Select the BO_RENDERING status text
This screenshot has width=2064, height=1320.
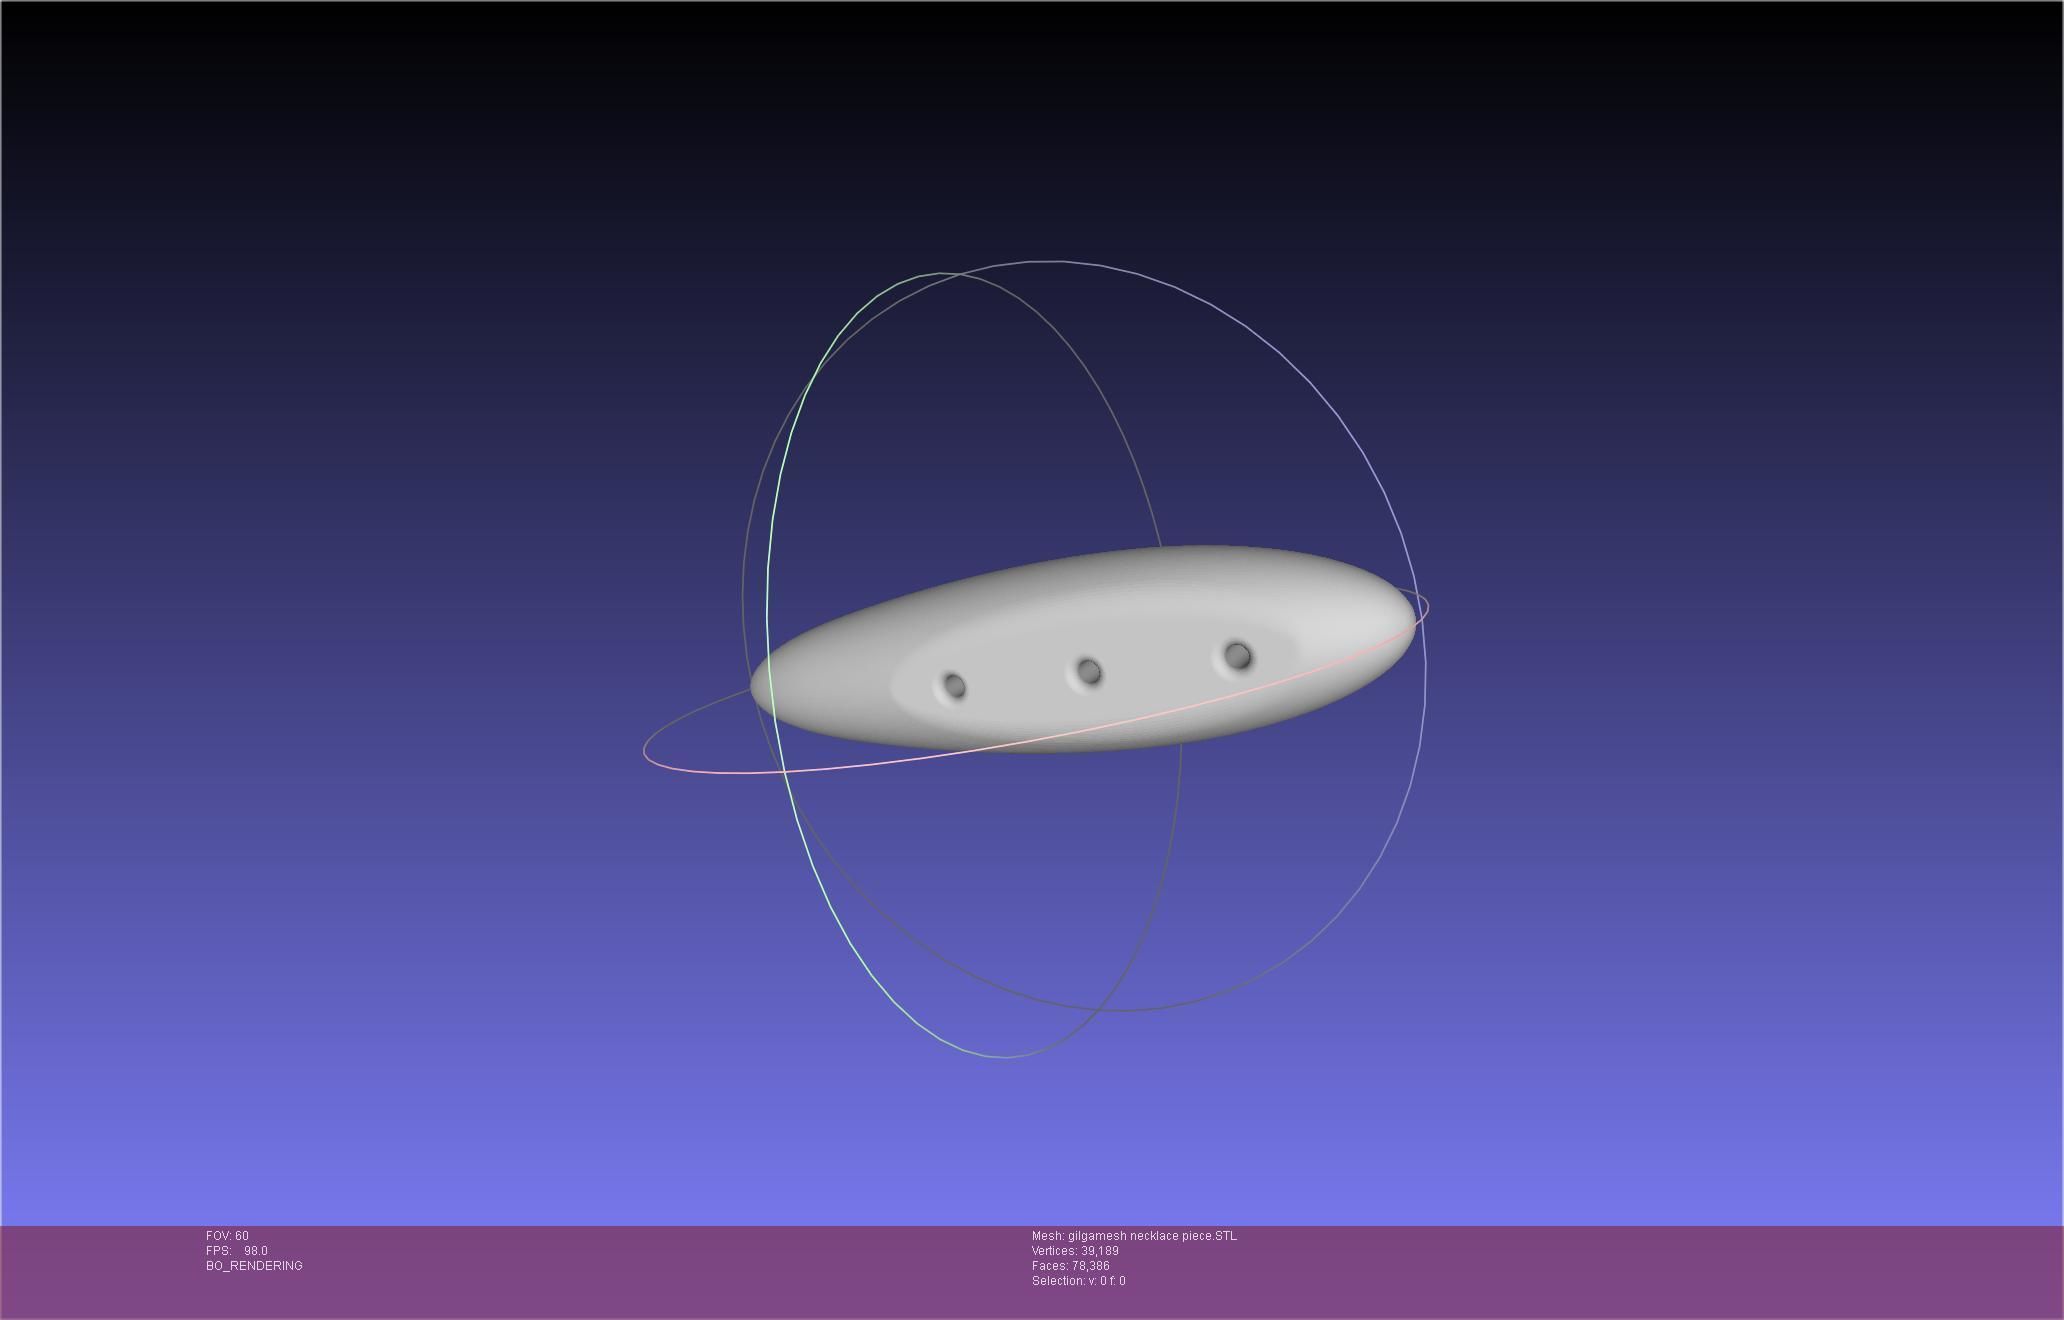254,1266
